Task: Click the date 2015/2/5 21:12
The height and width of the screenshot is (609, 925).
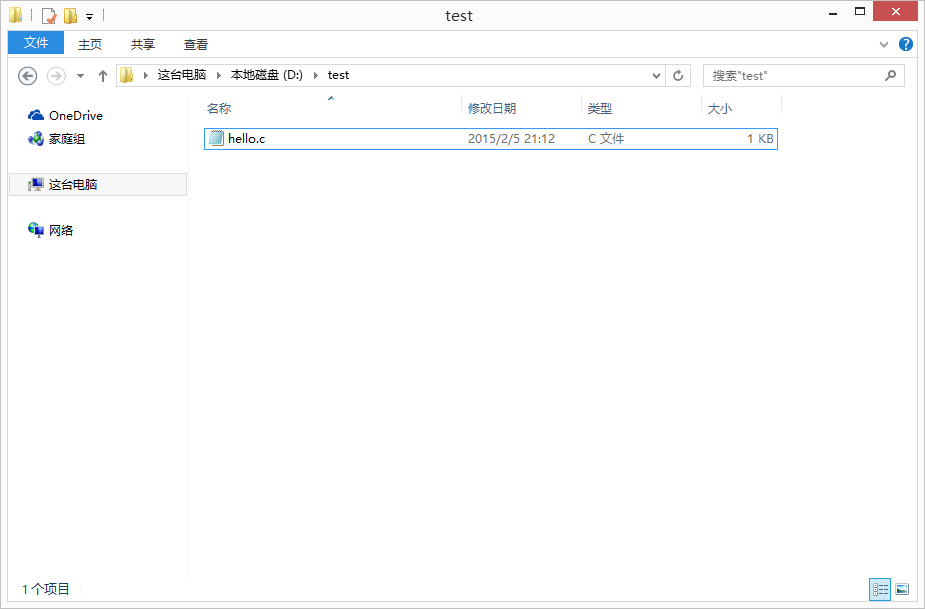Action: coord(511,139)
